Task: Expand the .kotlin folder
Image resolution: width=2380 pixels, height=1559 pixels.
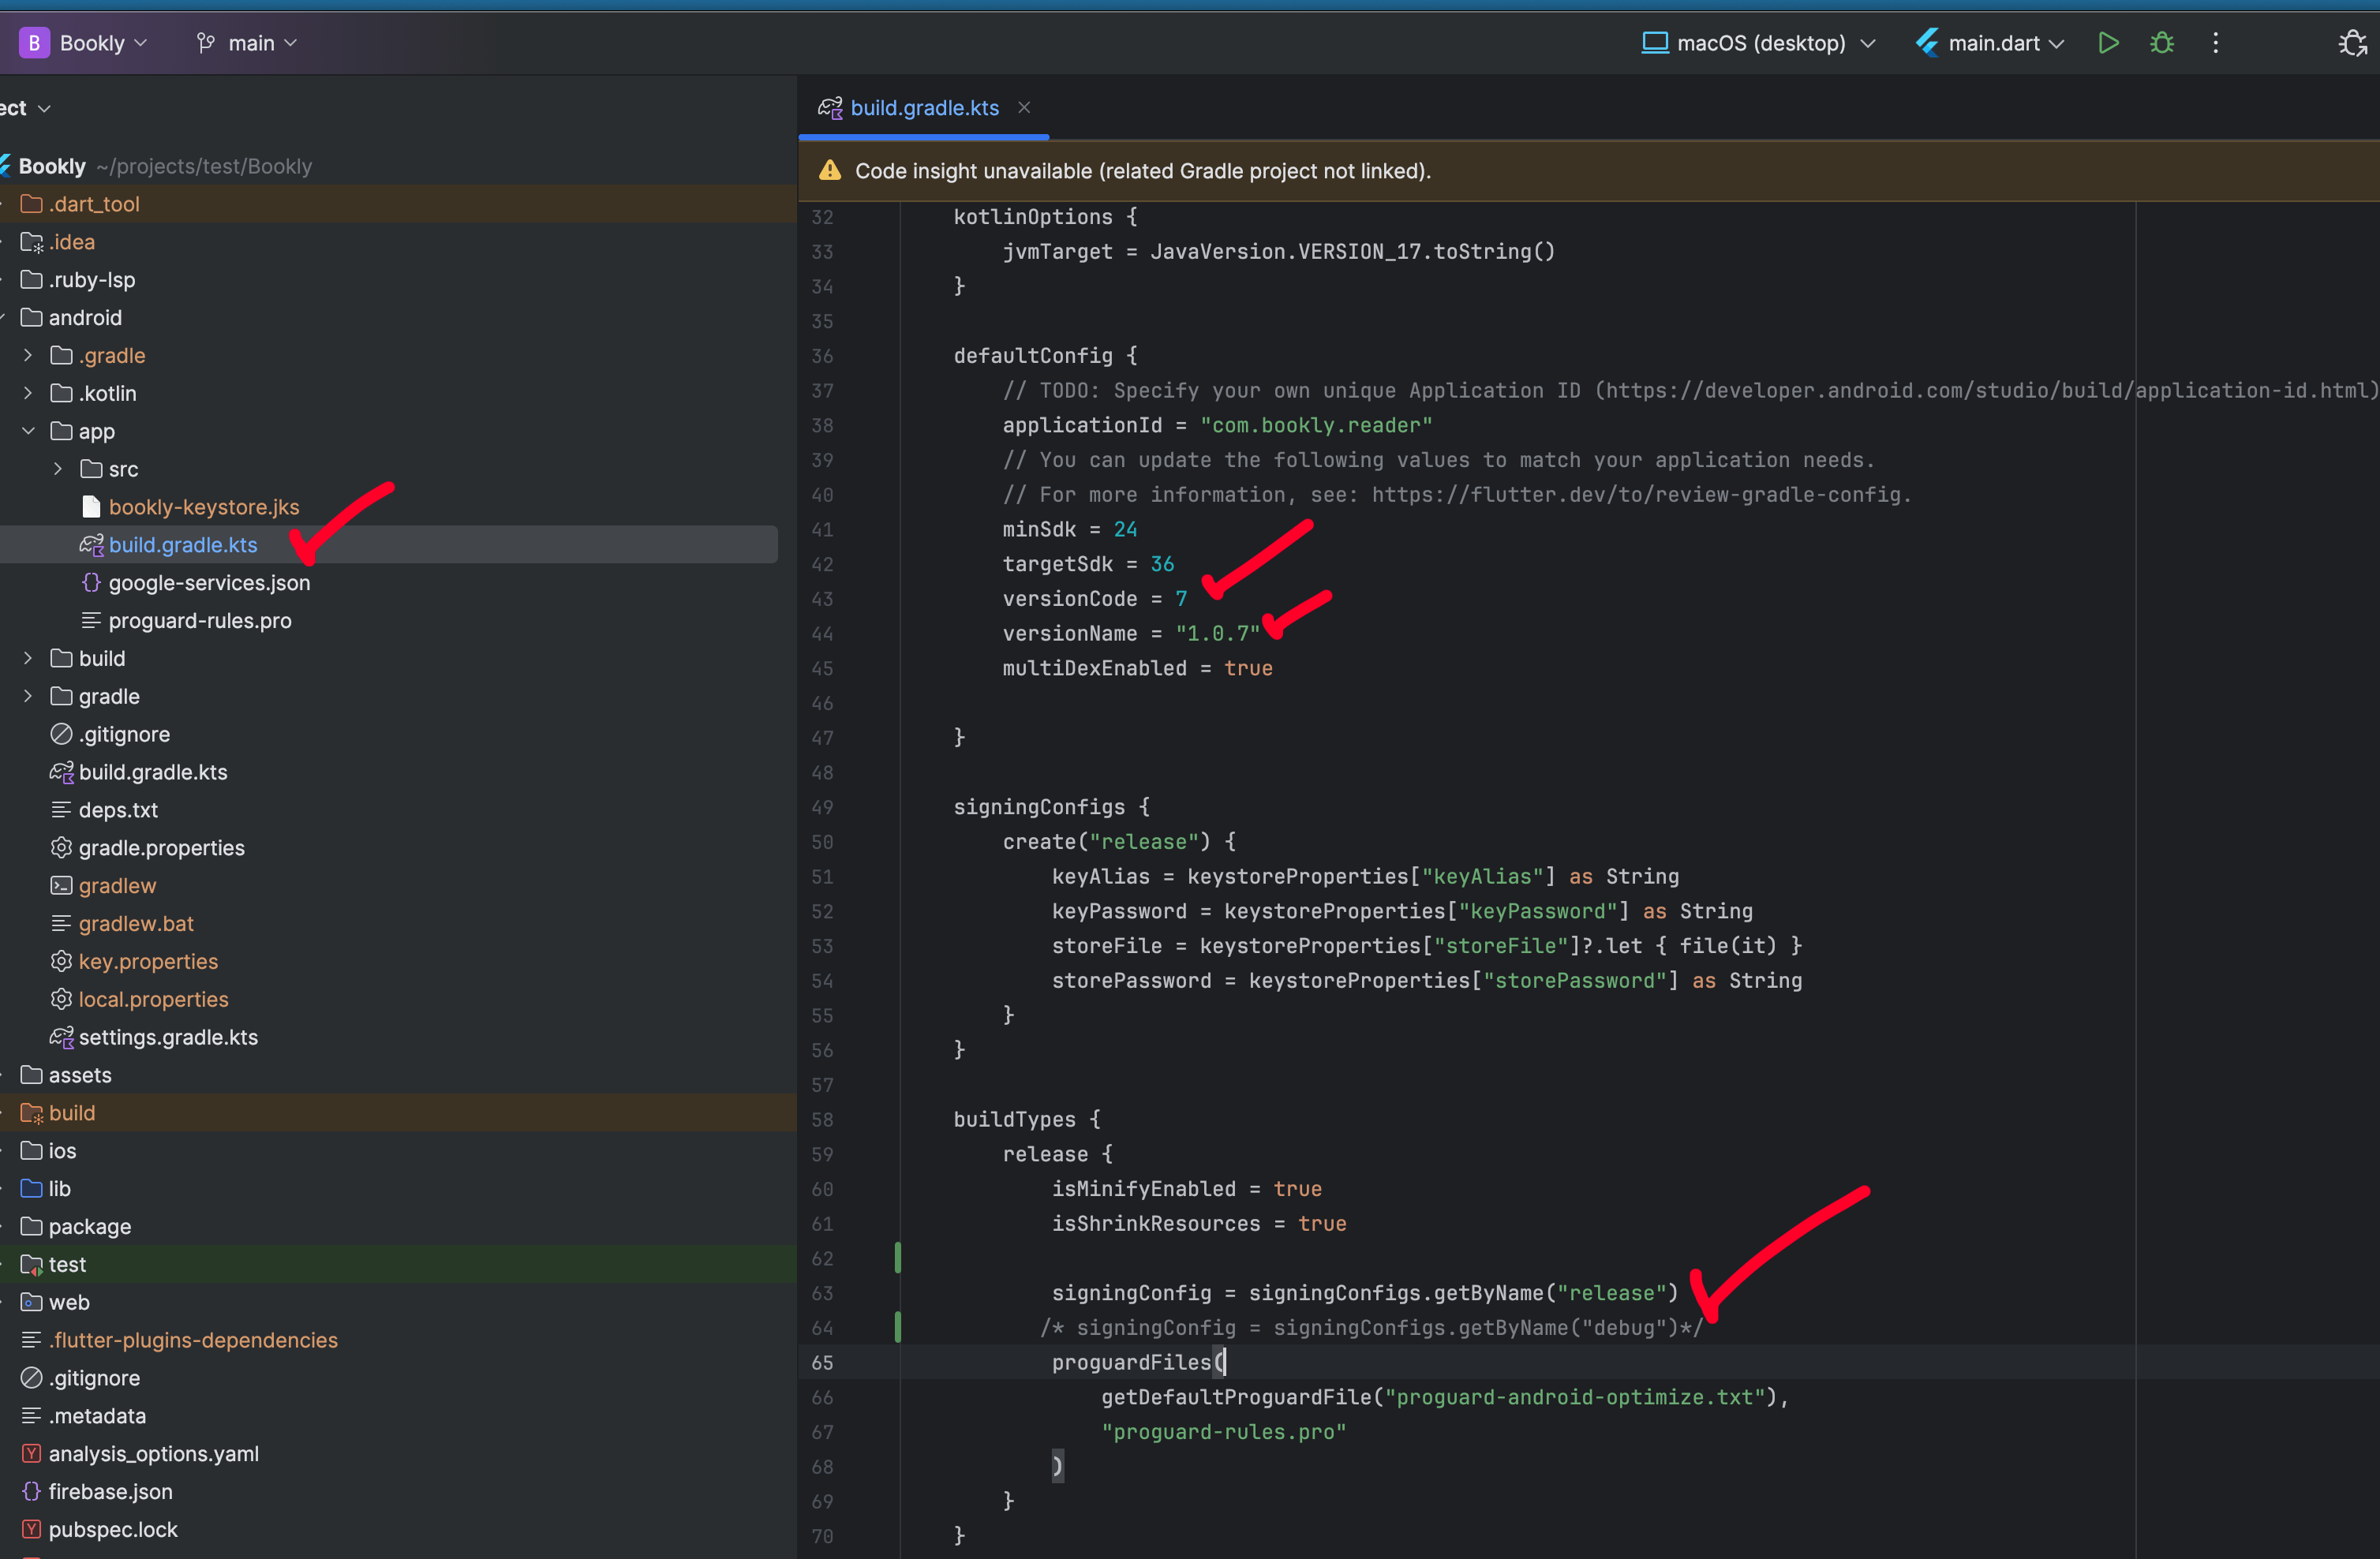Action: (x=28, y=393)
